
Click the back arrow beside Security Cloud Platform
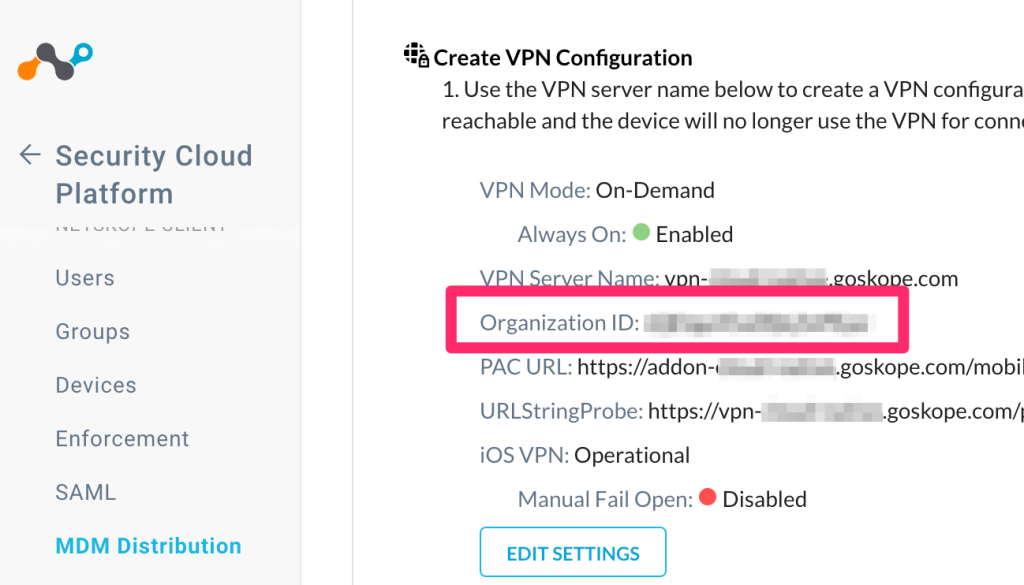(30, 155)
